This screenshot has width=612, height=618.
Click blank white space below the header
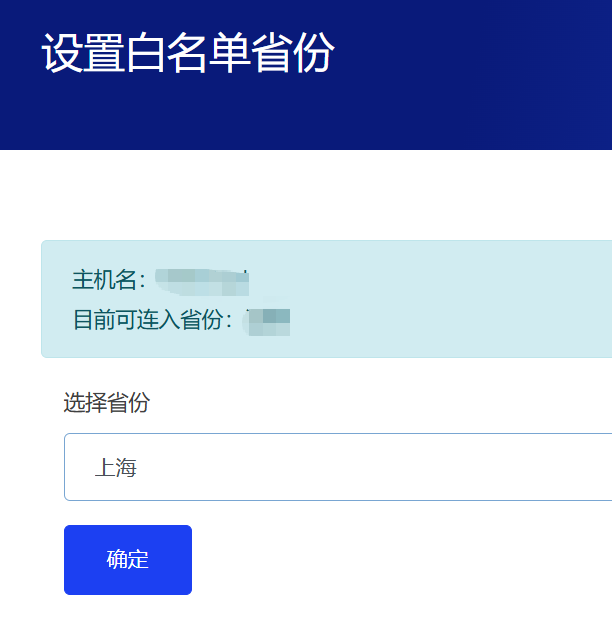point(300,195)
